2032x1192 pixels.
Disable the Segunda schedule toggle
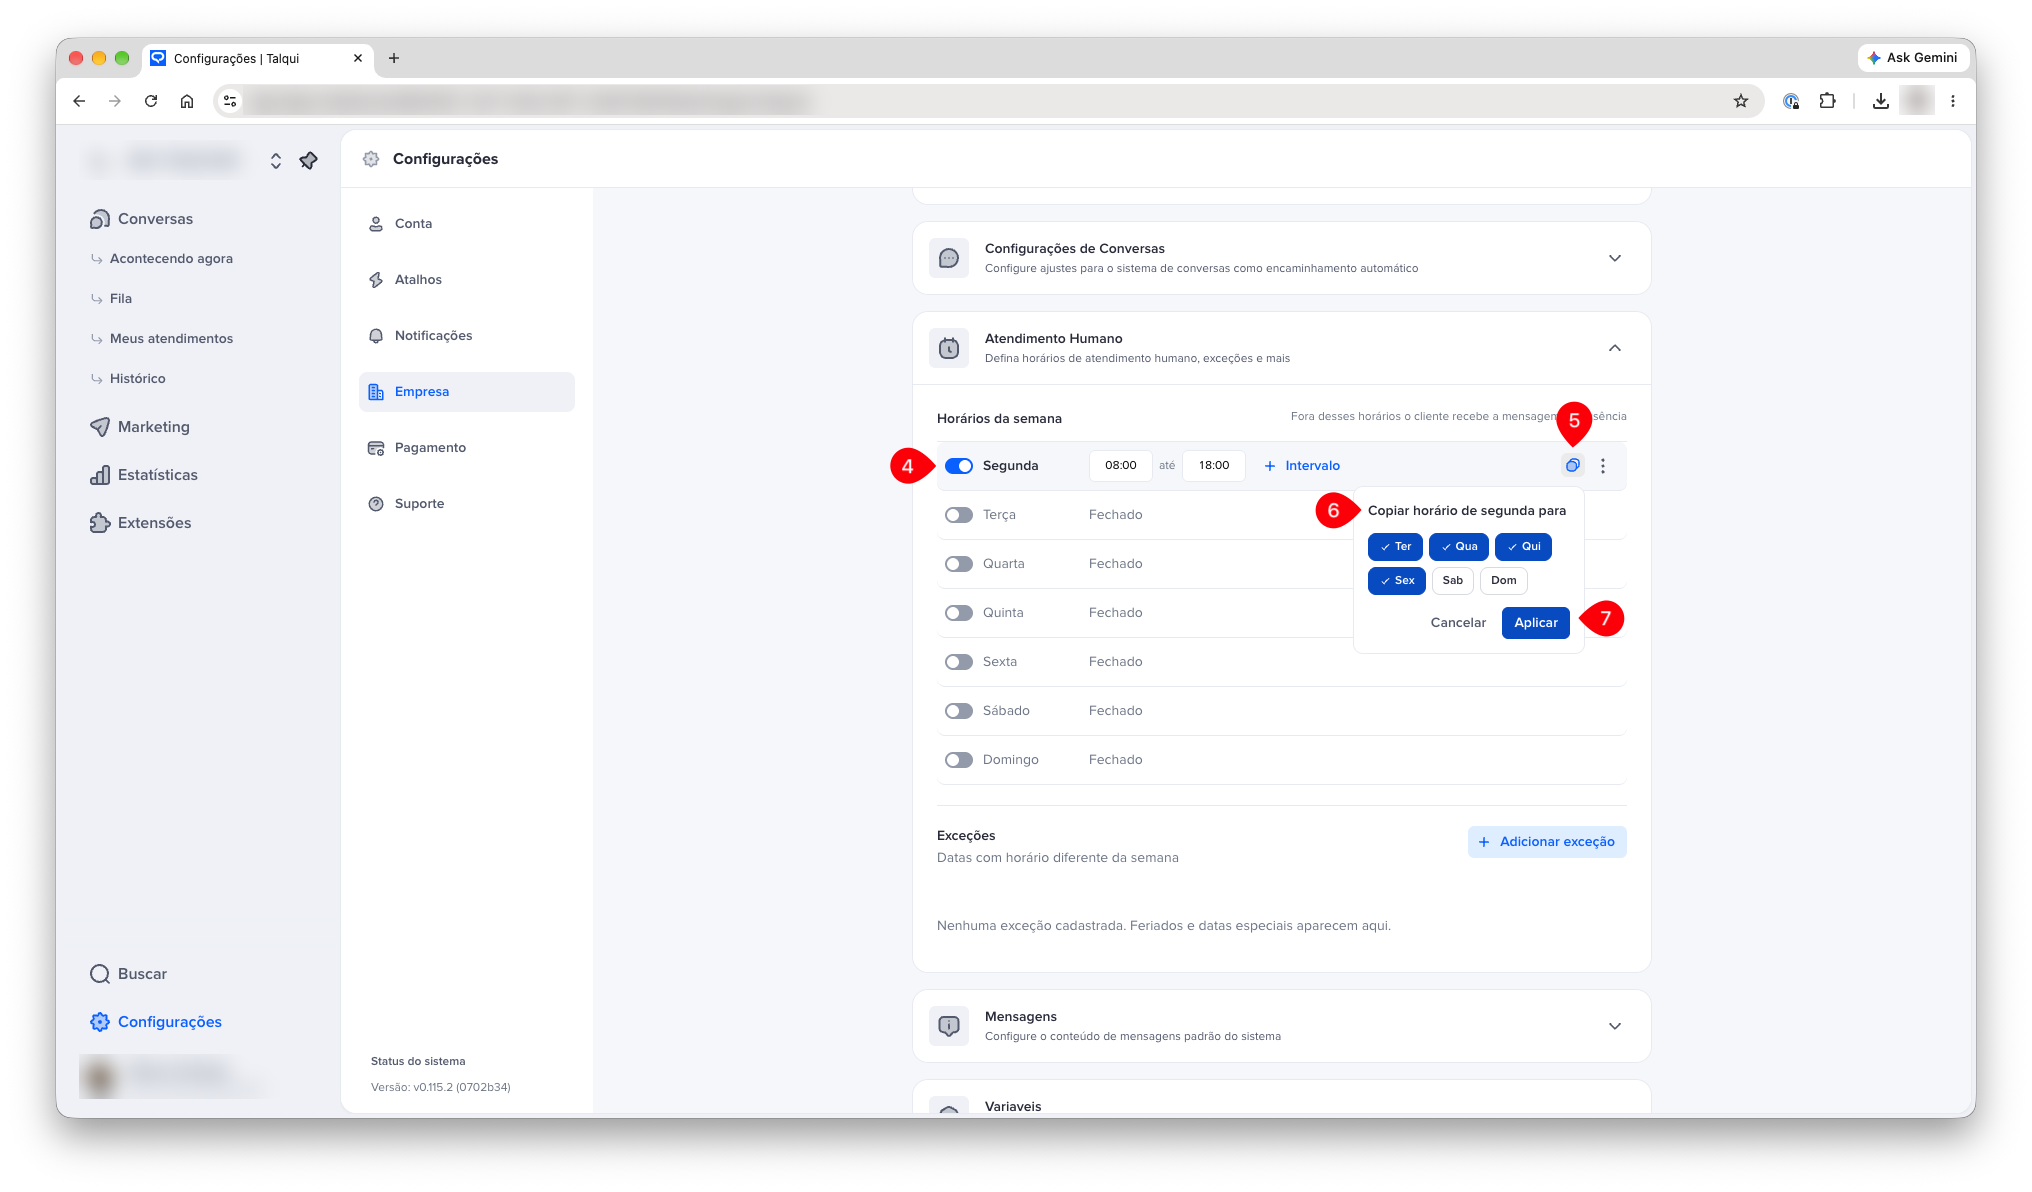coord(959,466)
